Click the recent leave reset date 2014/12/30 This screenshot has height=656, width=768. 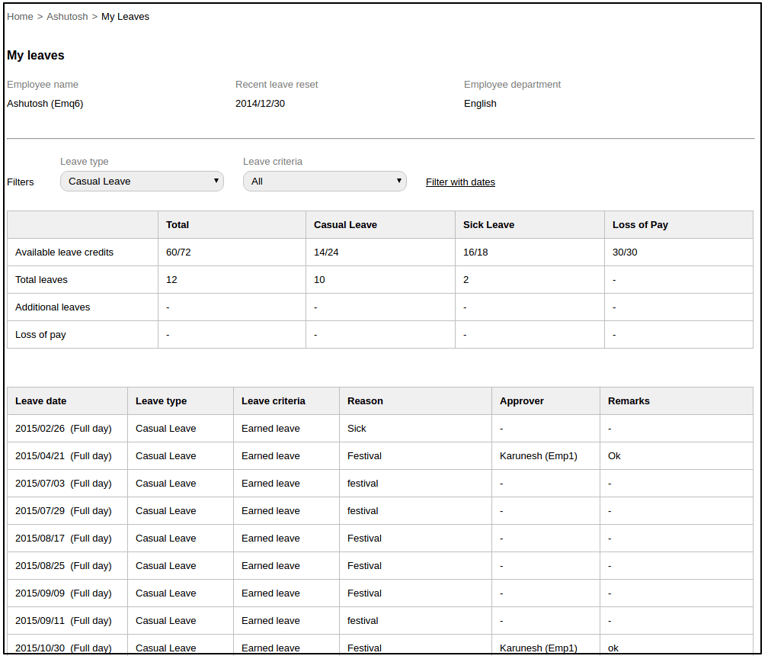pos(260,103)
